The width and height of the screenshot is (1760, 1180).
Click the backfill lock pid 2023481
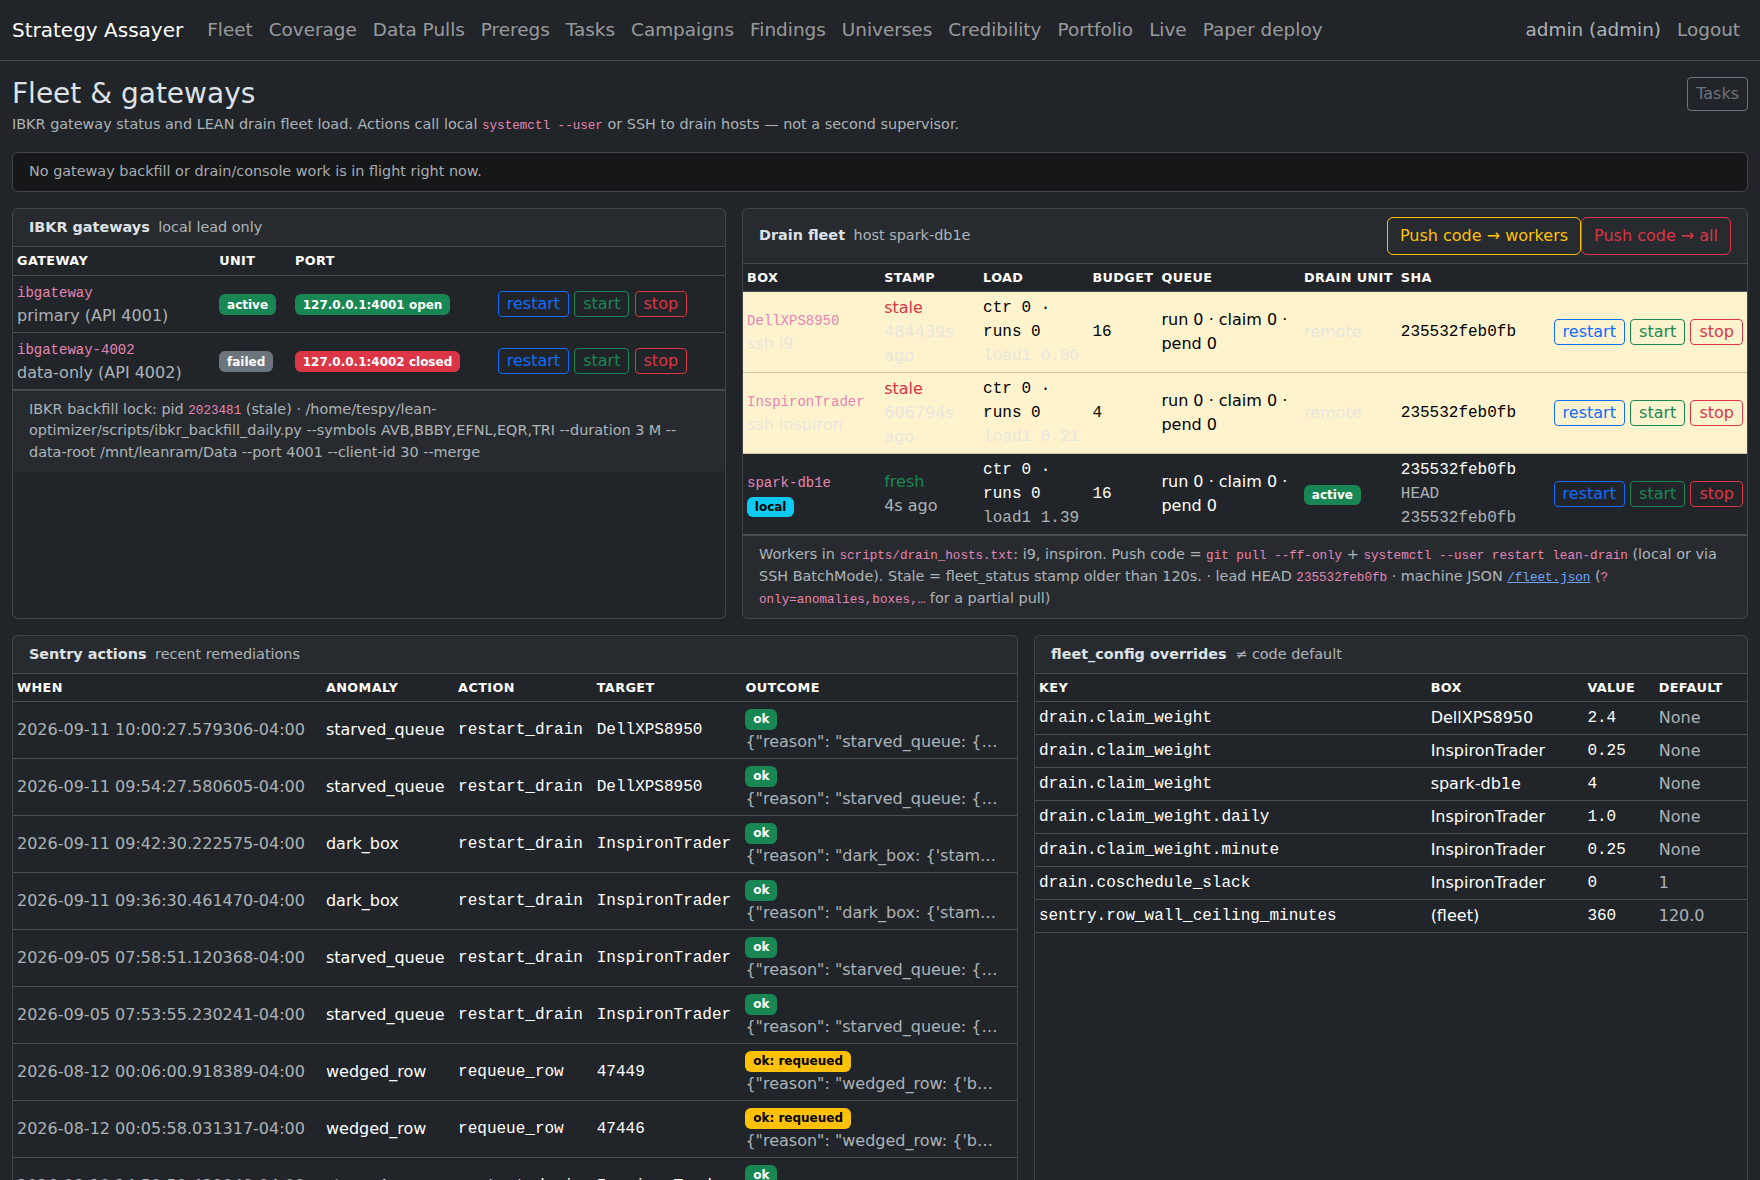(215, 410)
